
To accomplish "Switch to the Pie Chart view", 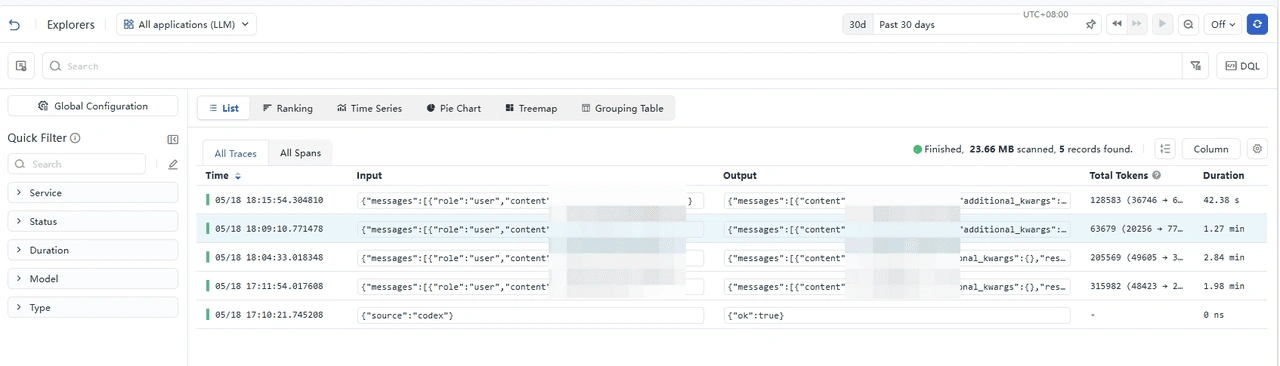I will (x=453, y=108).
